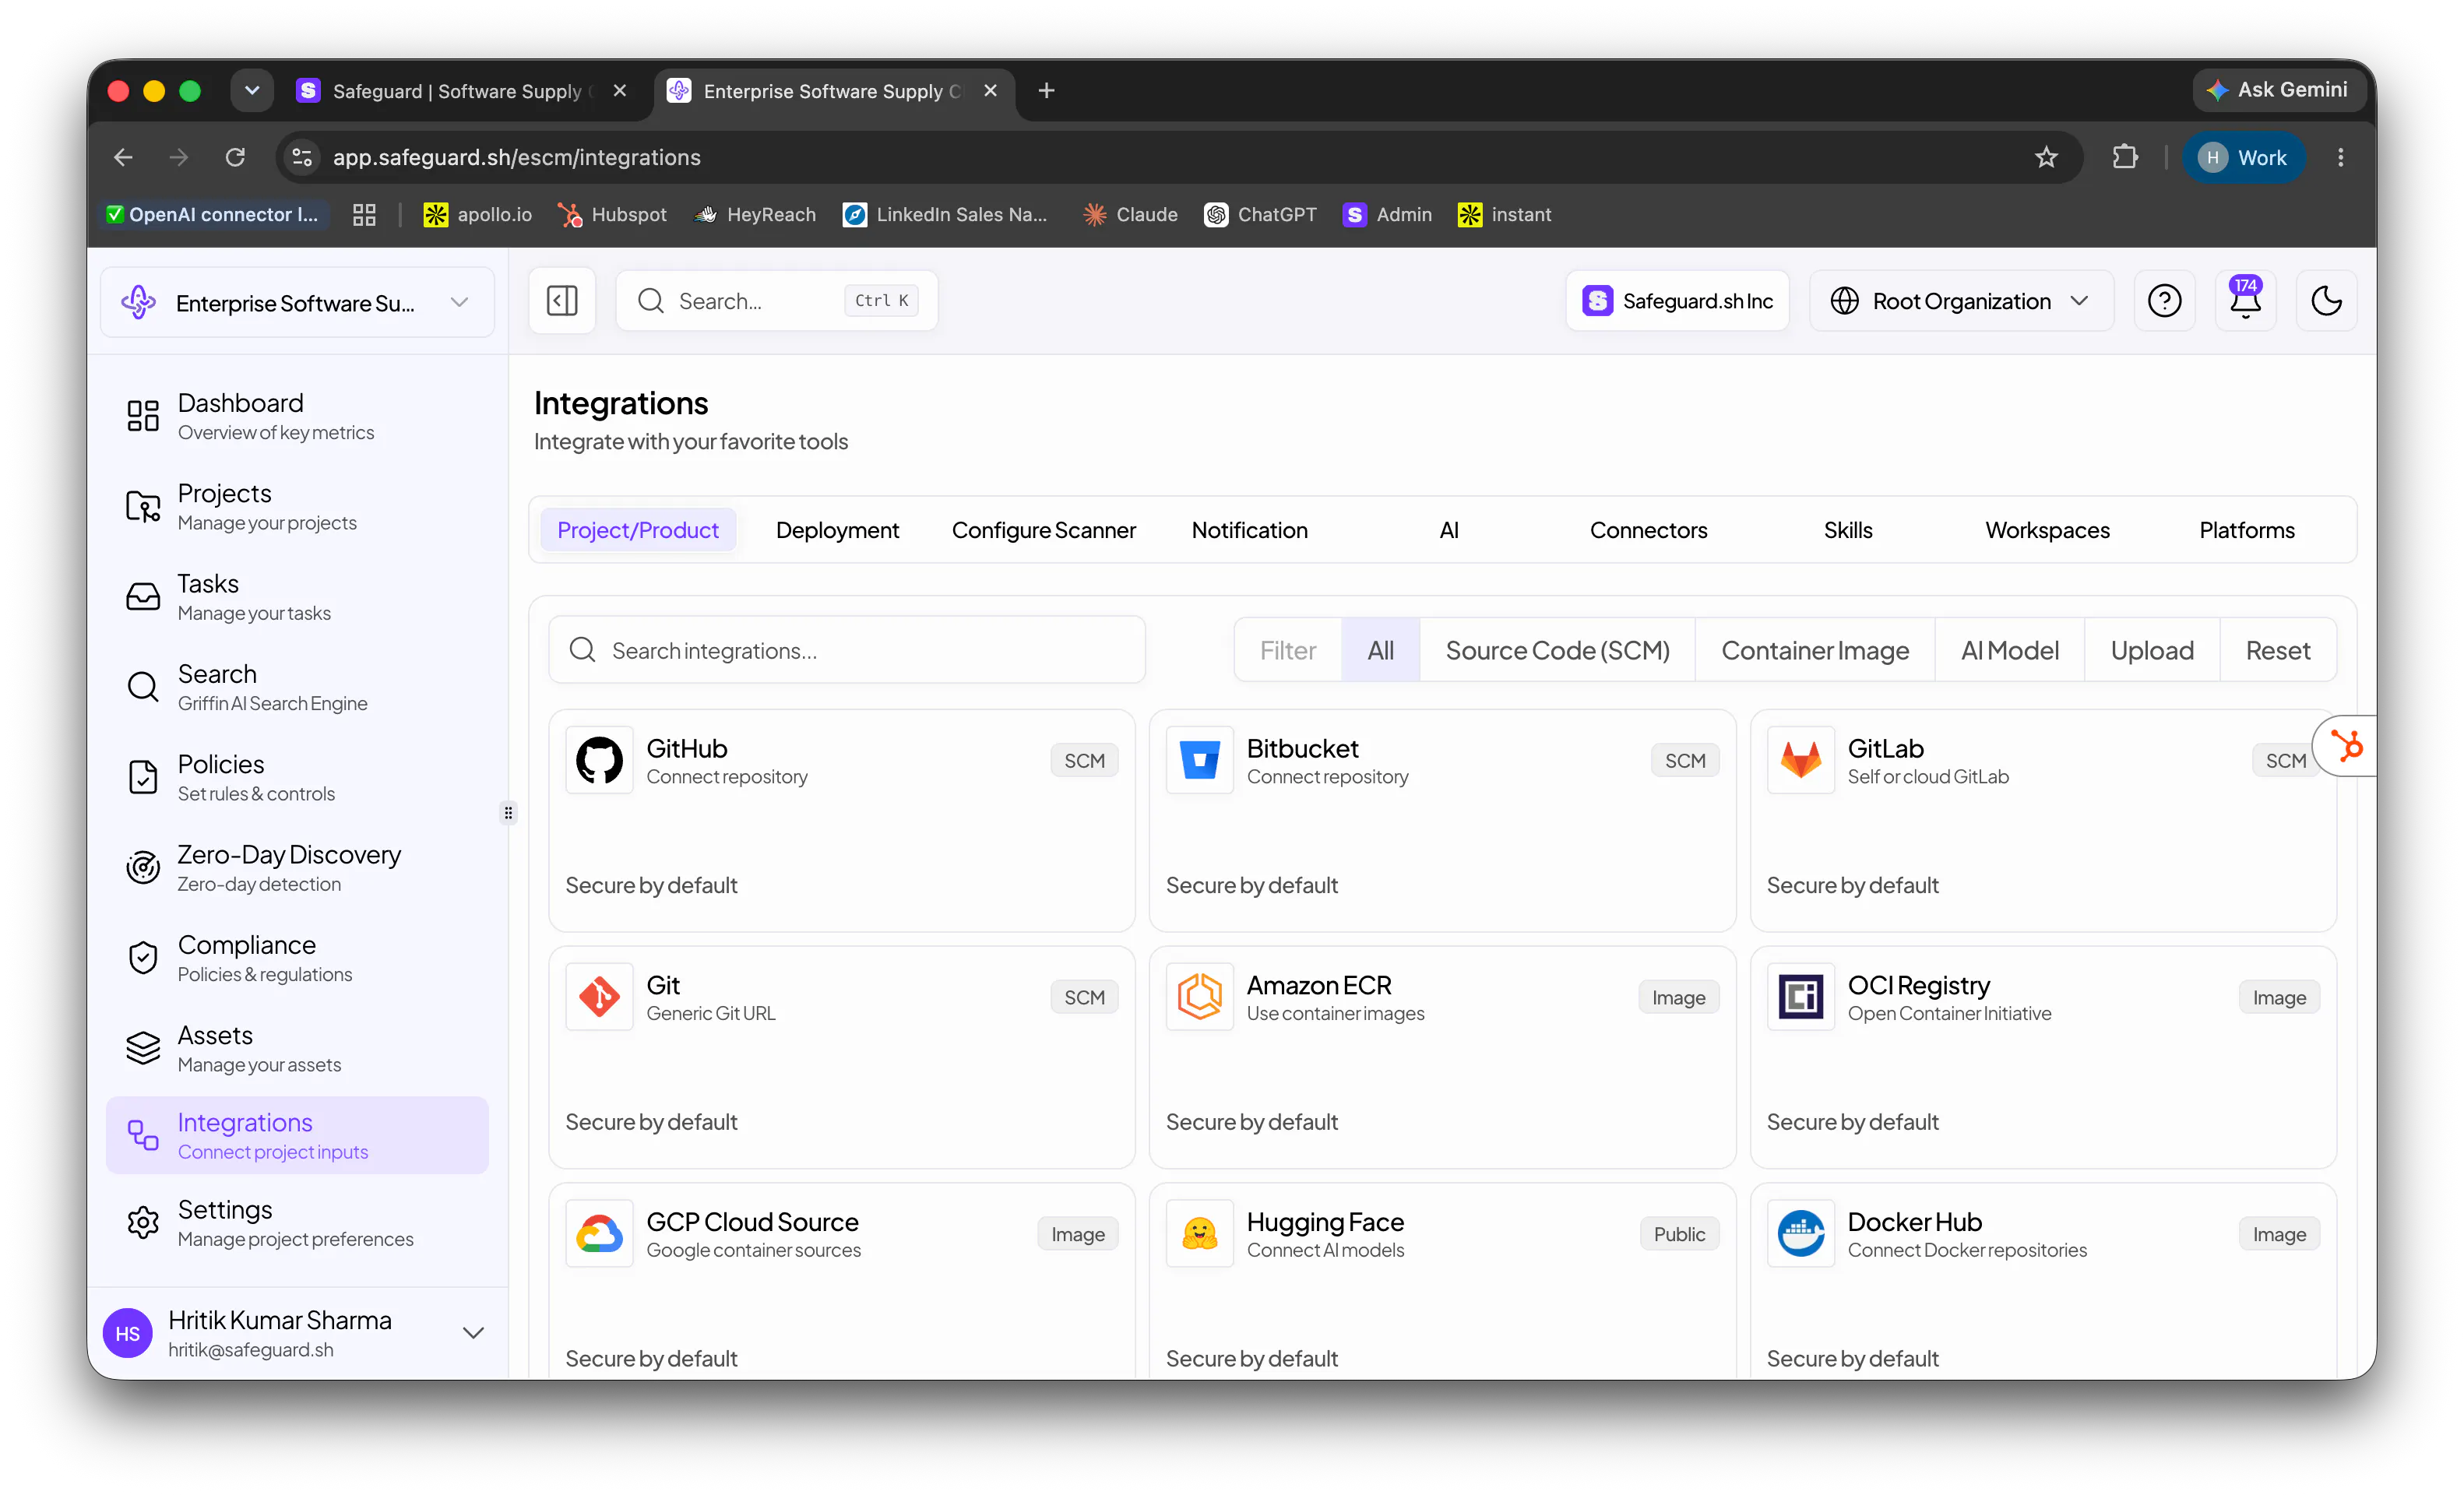Open Tasks in sidebar
The width and height of the screenshot is (2464, 1495).
click(x=297, y=597)
